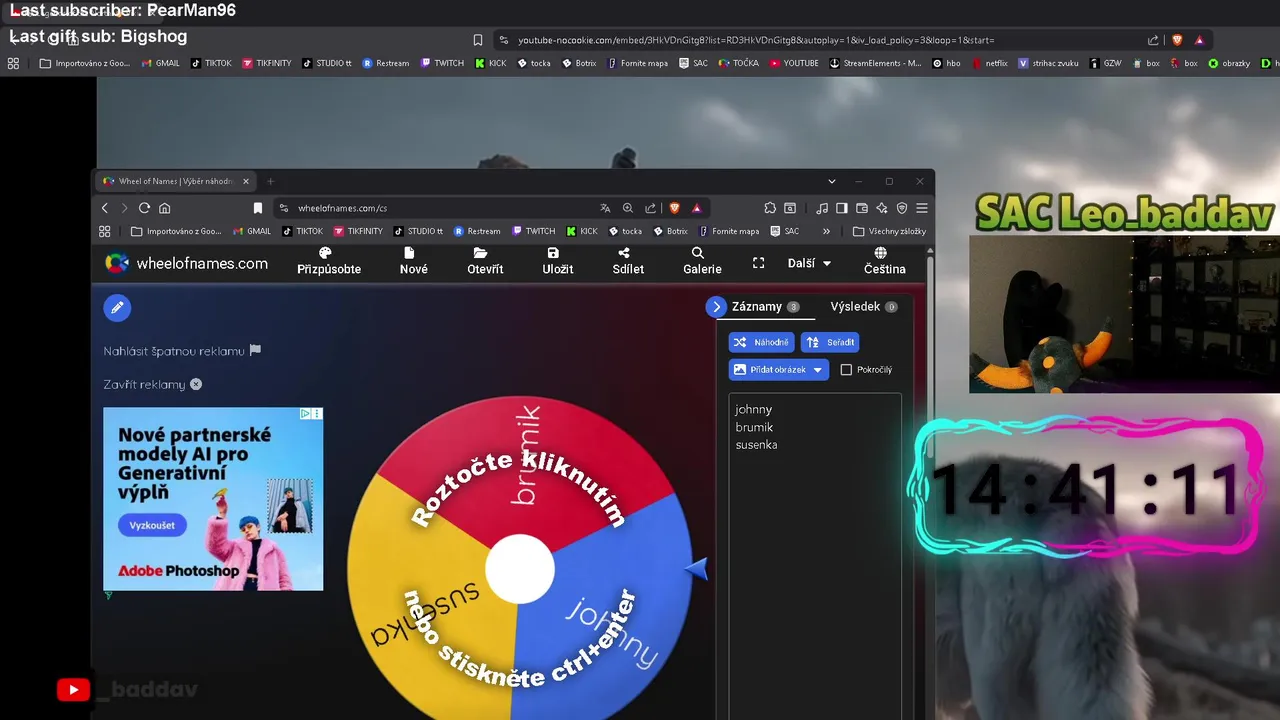Open Brave Shields icon in background browser

point(1177,40)
